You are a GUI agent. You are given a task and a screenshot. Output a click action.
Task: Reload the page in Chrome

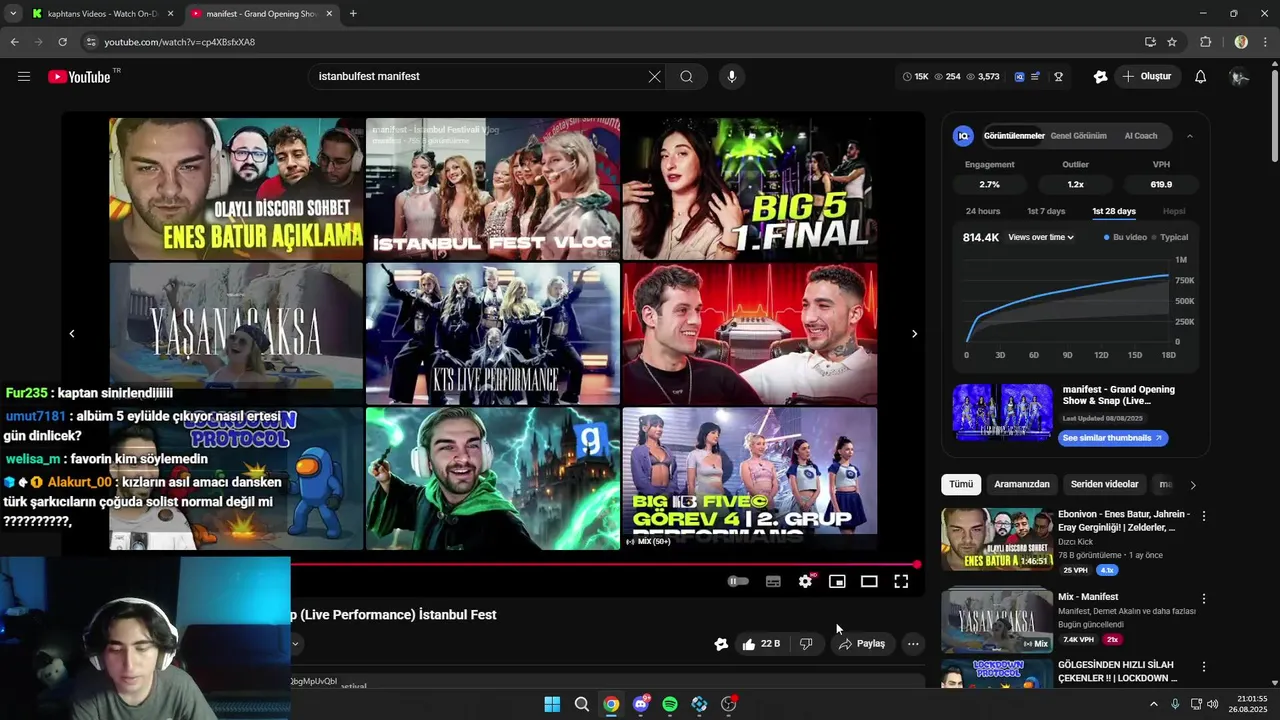point(62,42)
